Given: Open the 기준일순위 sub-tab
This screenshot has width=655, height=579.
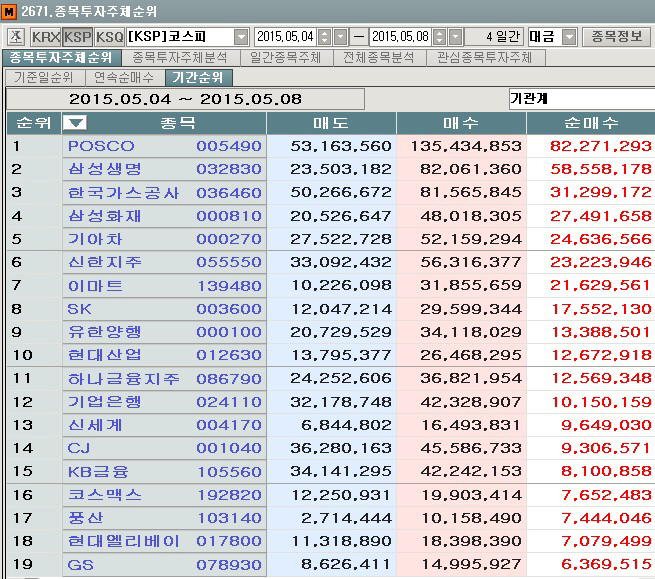Looking at the screenshot, I should pyautogui.click(x=44, y=78).
